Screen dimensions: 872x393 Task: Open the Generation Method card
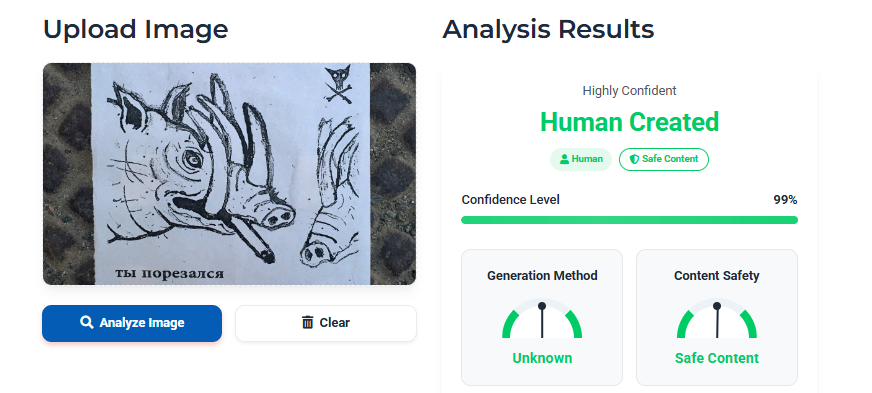pyautogui.click(x=542, y=317)
